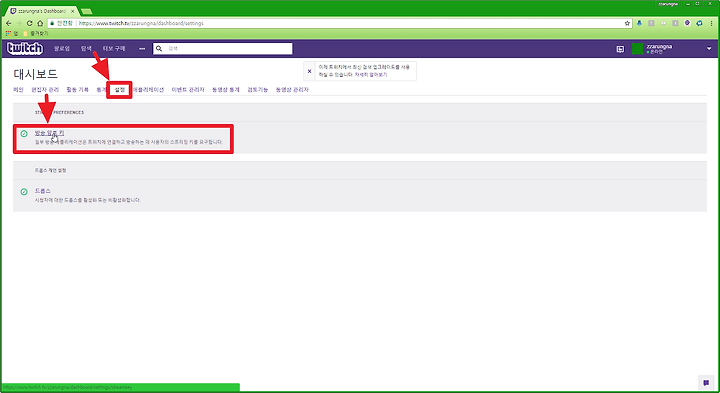Open the chat bubble icon at bottom right
720x393 pixels.
point(706,382)
